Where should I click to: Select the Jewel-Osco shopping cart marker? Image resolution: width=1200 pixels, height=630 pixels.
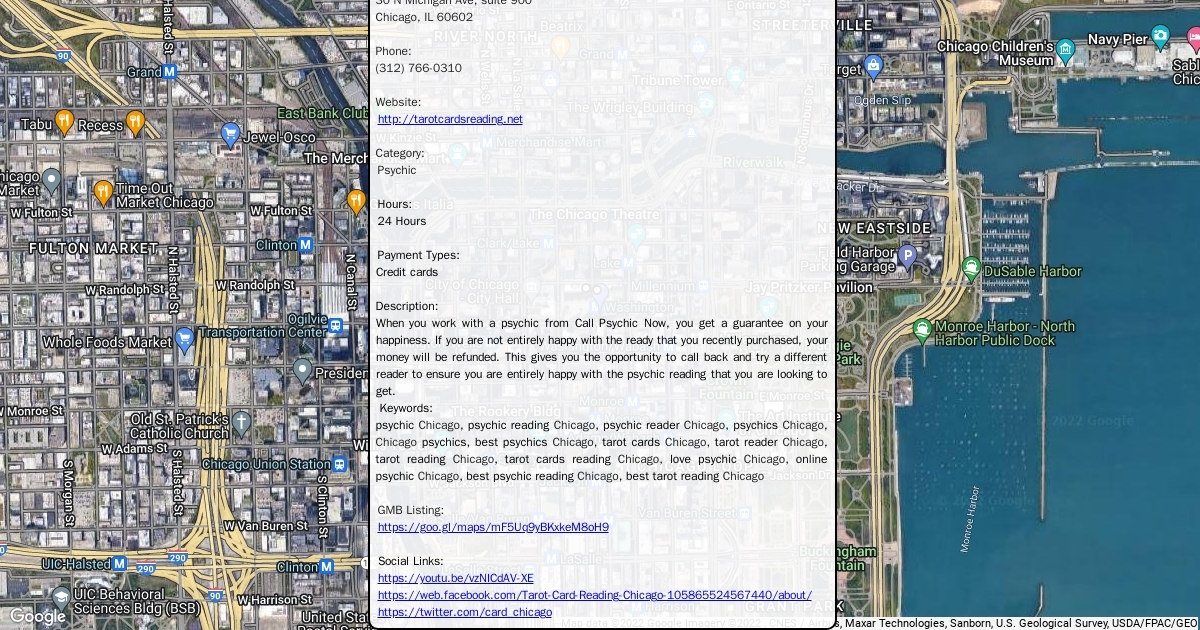[231, 135]
